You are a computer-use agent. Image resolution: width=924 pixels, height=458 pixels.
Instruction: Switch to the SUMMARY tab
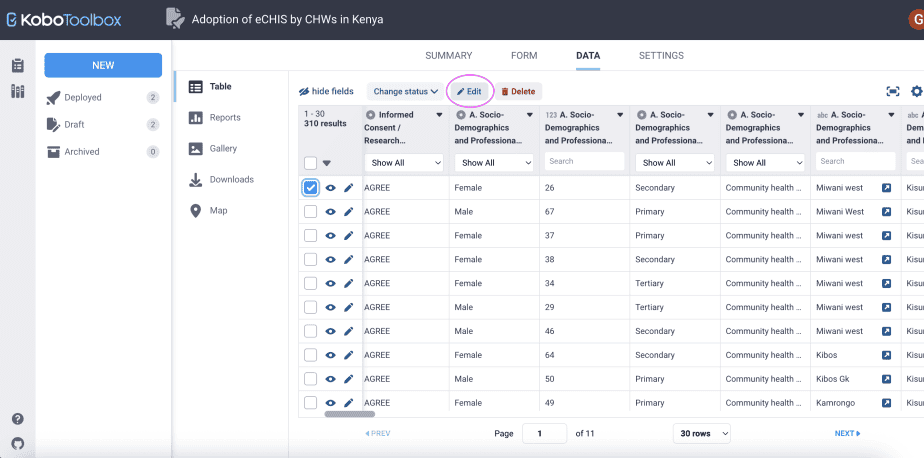click(448, 55)
